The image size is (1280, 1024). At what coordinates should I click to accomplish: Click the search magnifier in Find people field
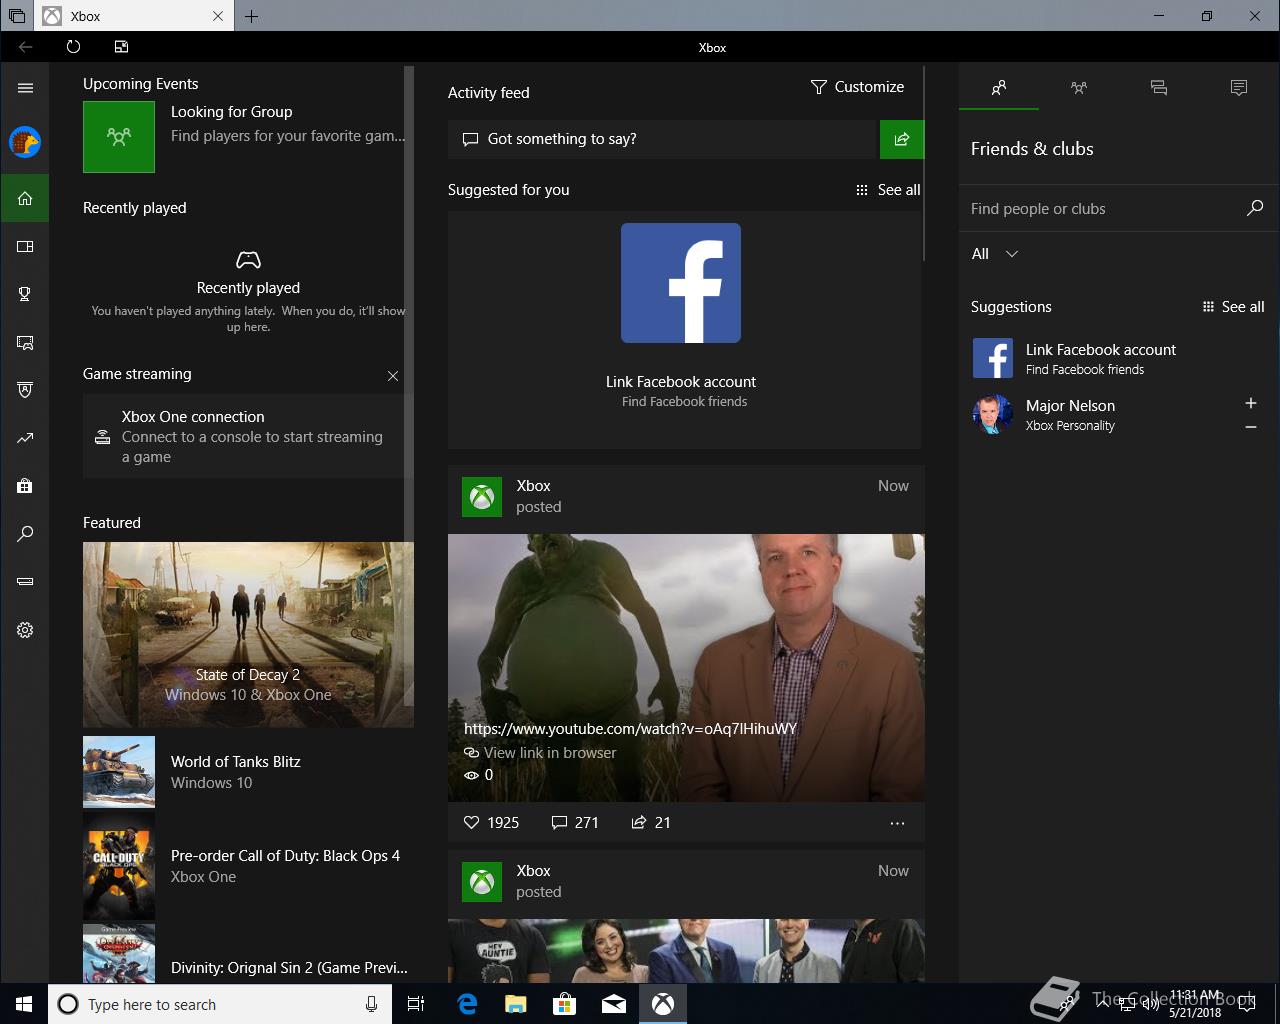(x=1255, y=208)
